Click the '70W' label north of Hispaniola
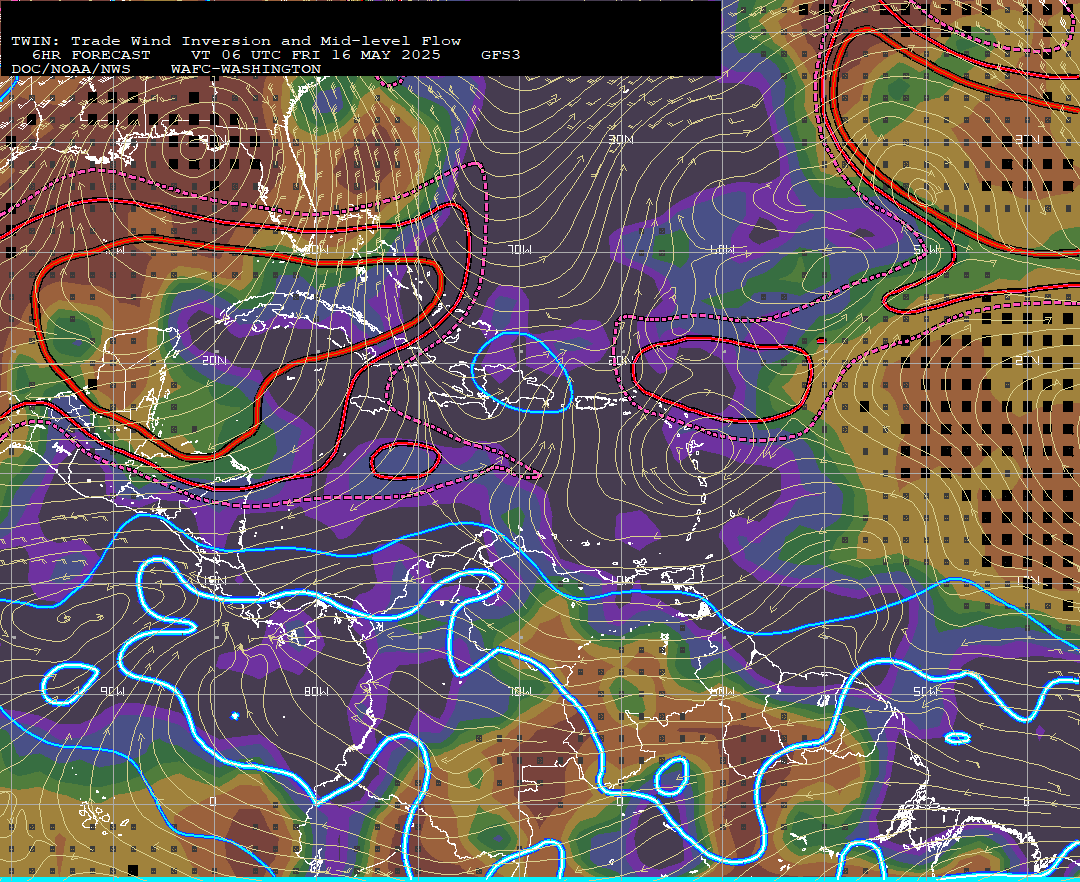Image resolution: width=1080 pixels, height=882 pixels. coord(520,250)
